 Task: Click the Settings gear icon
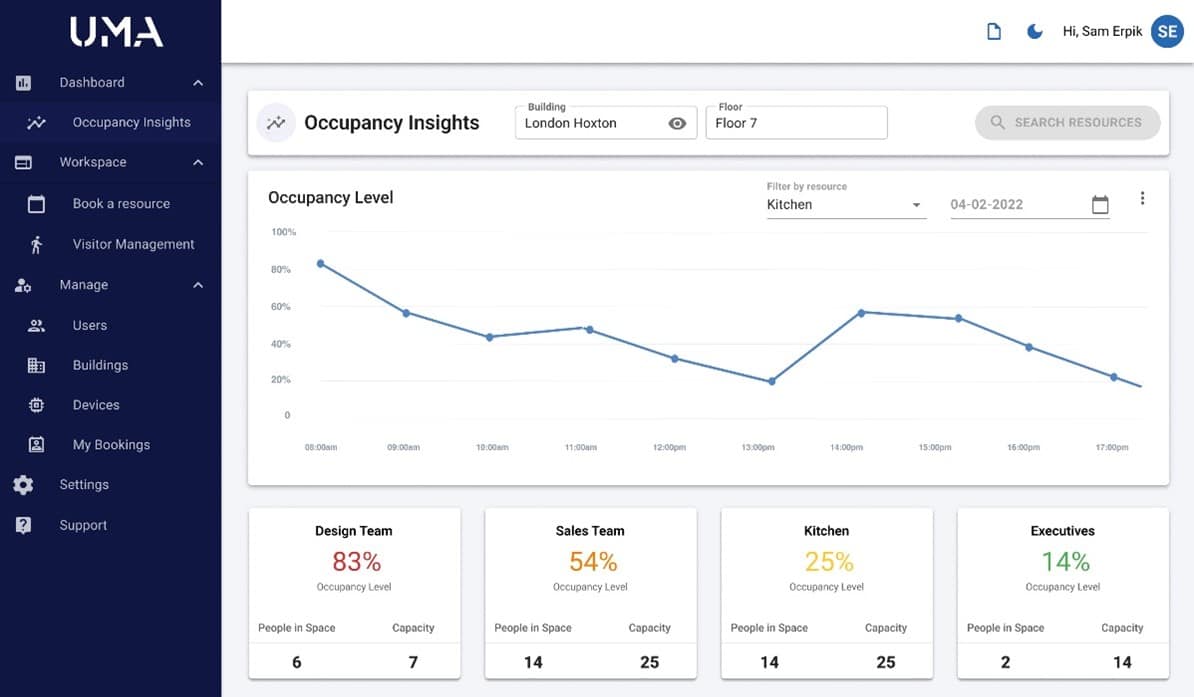click(x=24, y=484)
